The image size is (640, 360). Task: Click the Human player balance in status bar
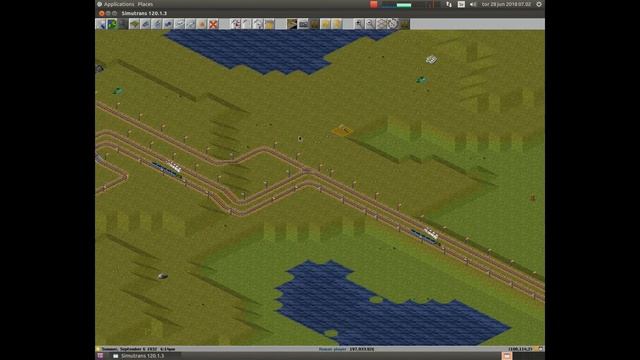pos(346,349)
